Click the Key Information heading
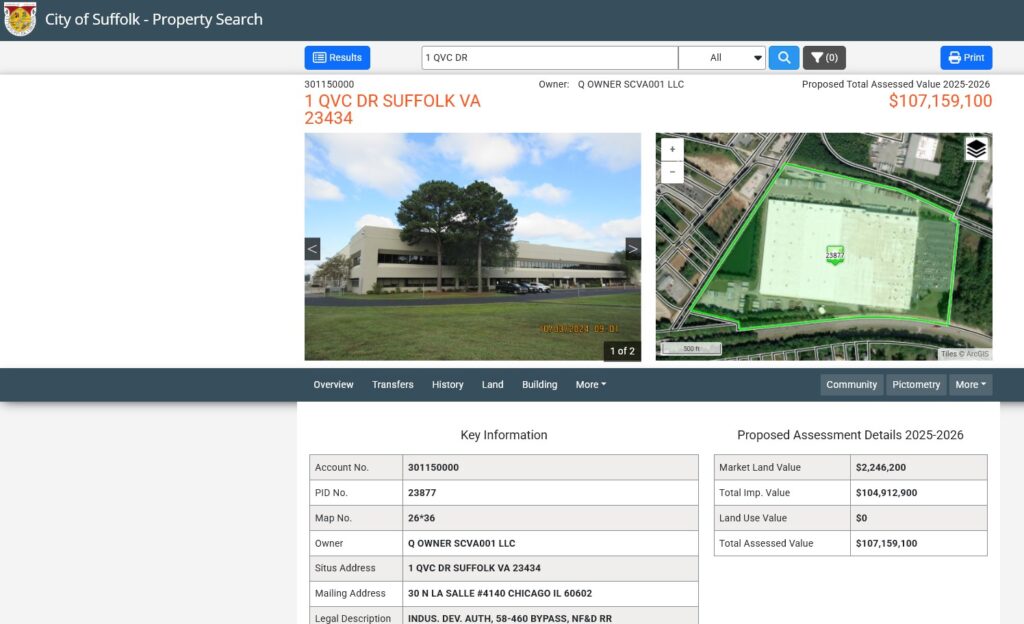Screen dimensions: 1024x624 504,435
